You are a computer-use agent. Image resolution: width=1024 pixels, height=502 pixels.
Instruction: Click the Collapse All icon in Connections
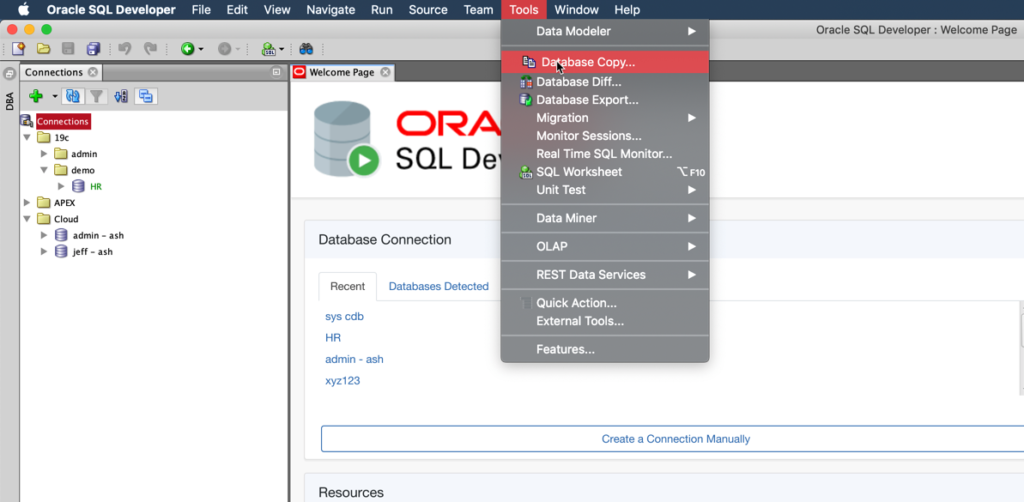click(146, 97)
